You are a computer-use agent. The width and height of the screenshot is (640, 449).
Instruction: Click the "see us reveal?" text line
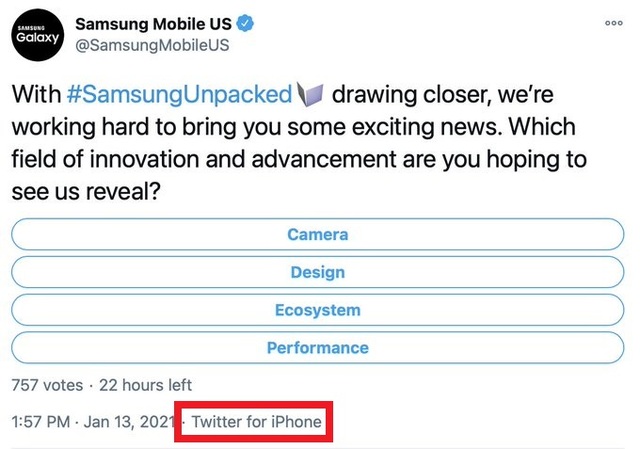[87, 193]
